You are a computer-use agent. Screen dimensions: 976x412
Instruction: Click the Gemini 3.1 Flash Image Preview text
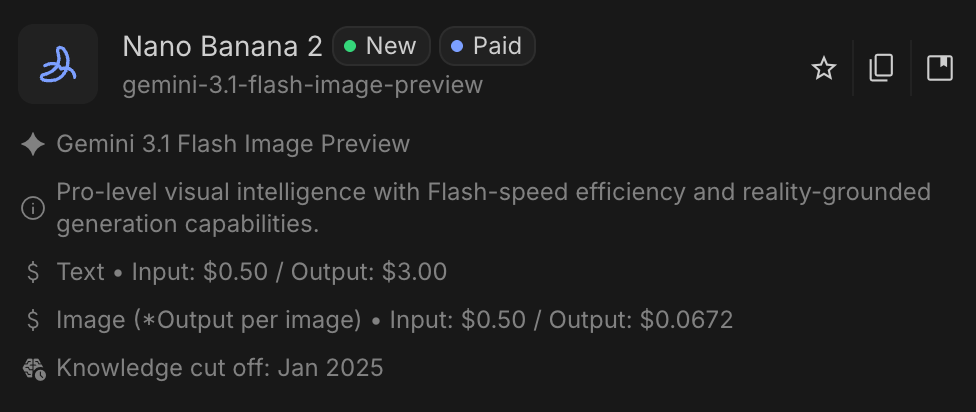[x=233, y=144]
